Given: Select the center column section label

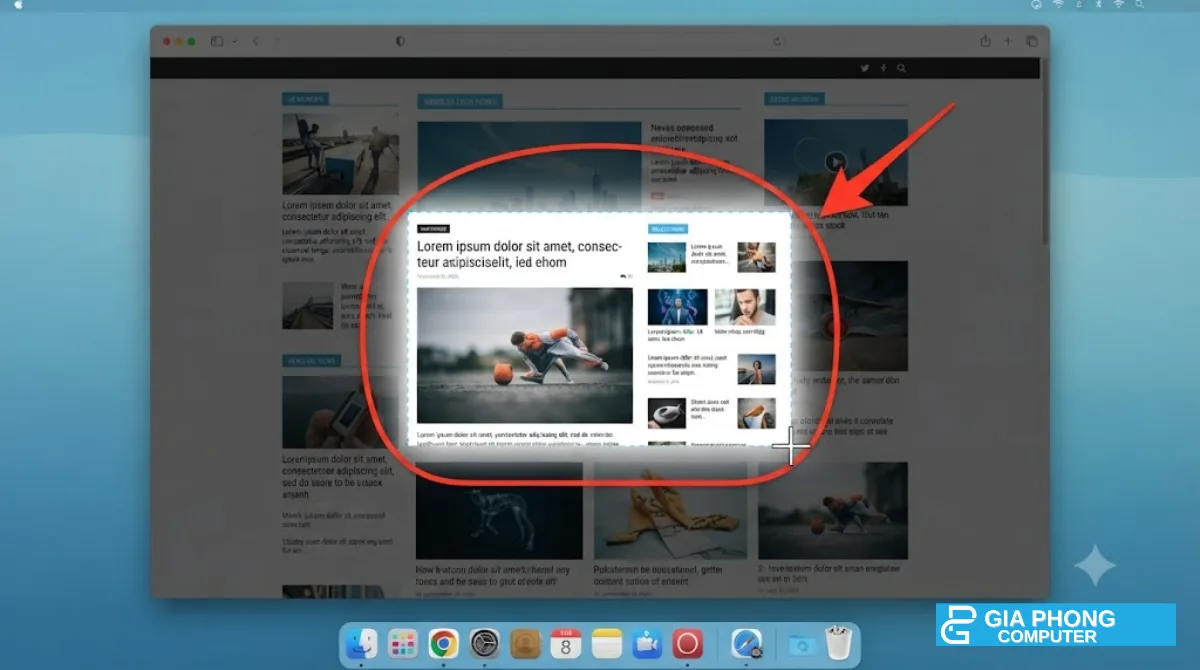Looking at the screenshot, I should [x=460, y=101].
